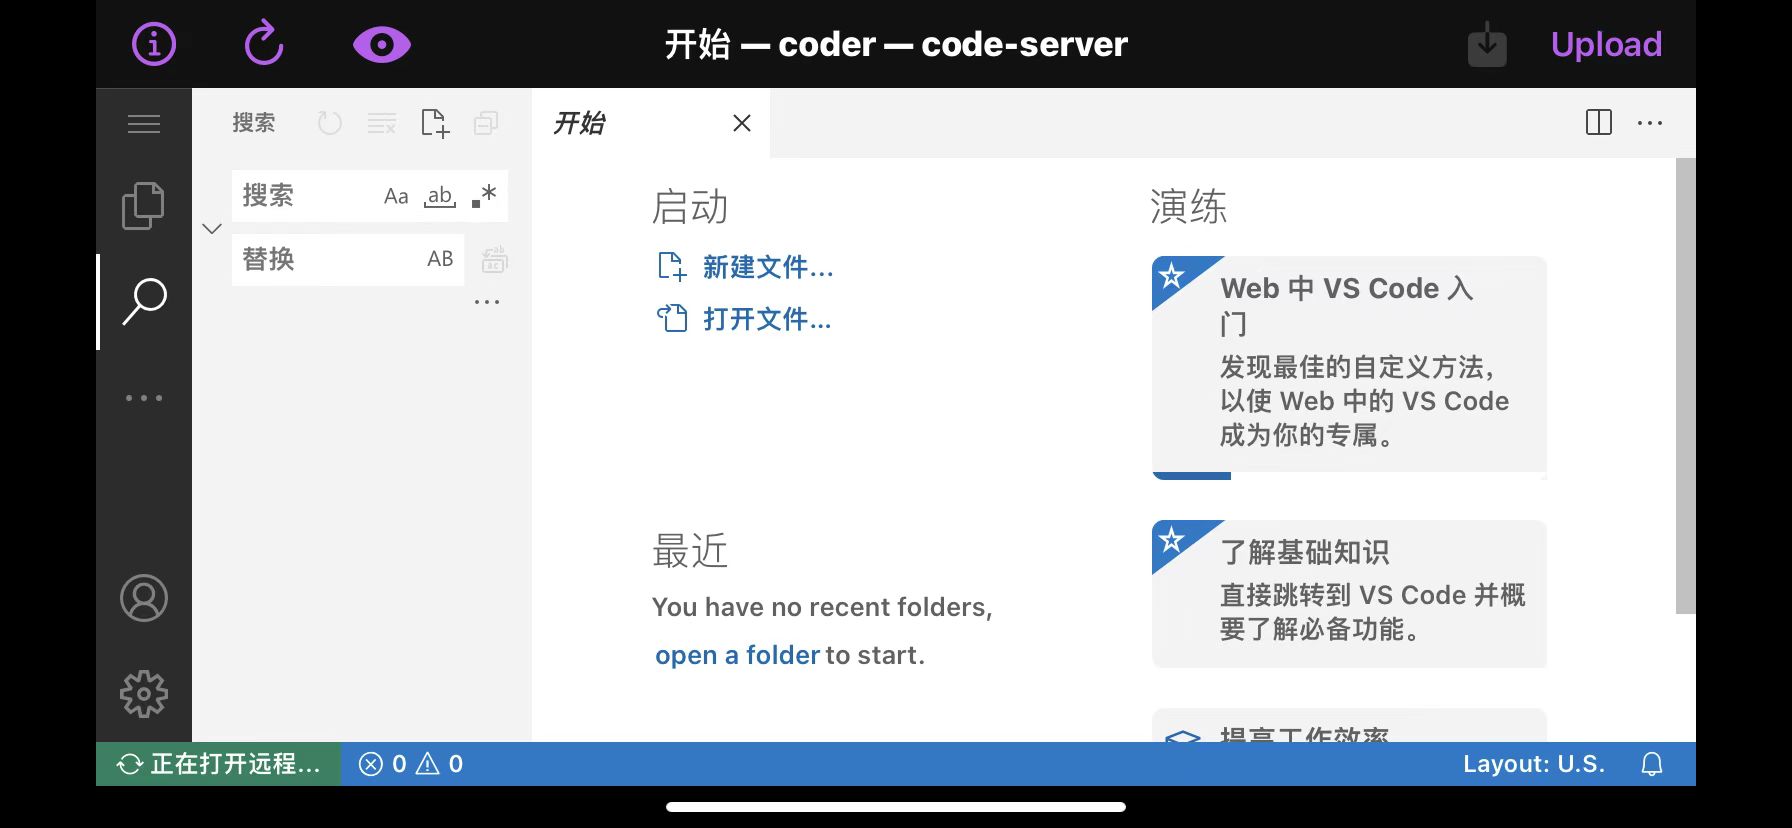The image size is (1792, 828).
Task: Click the editor vertical scrollbar thumb
Action: (x=1685, y=386)
